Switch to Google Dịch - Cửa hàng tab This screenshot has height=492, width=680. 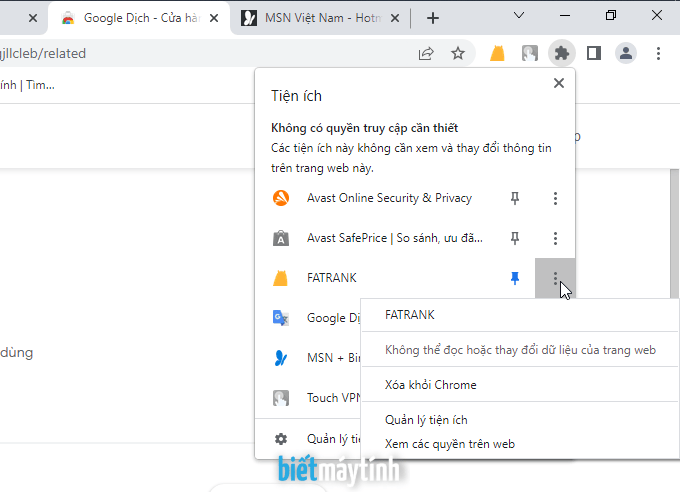coord(139,18)
